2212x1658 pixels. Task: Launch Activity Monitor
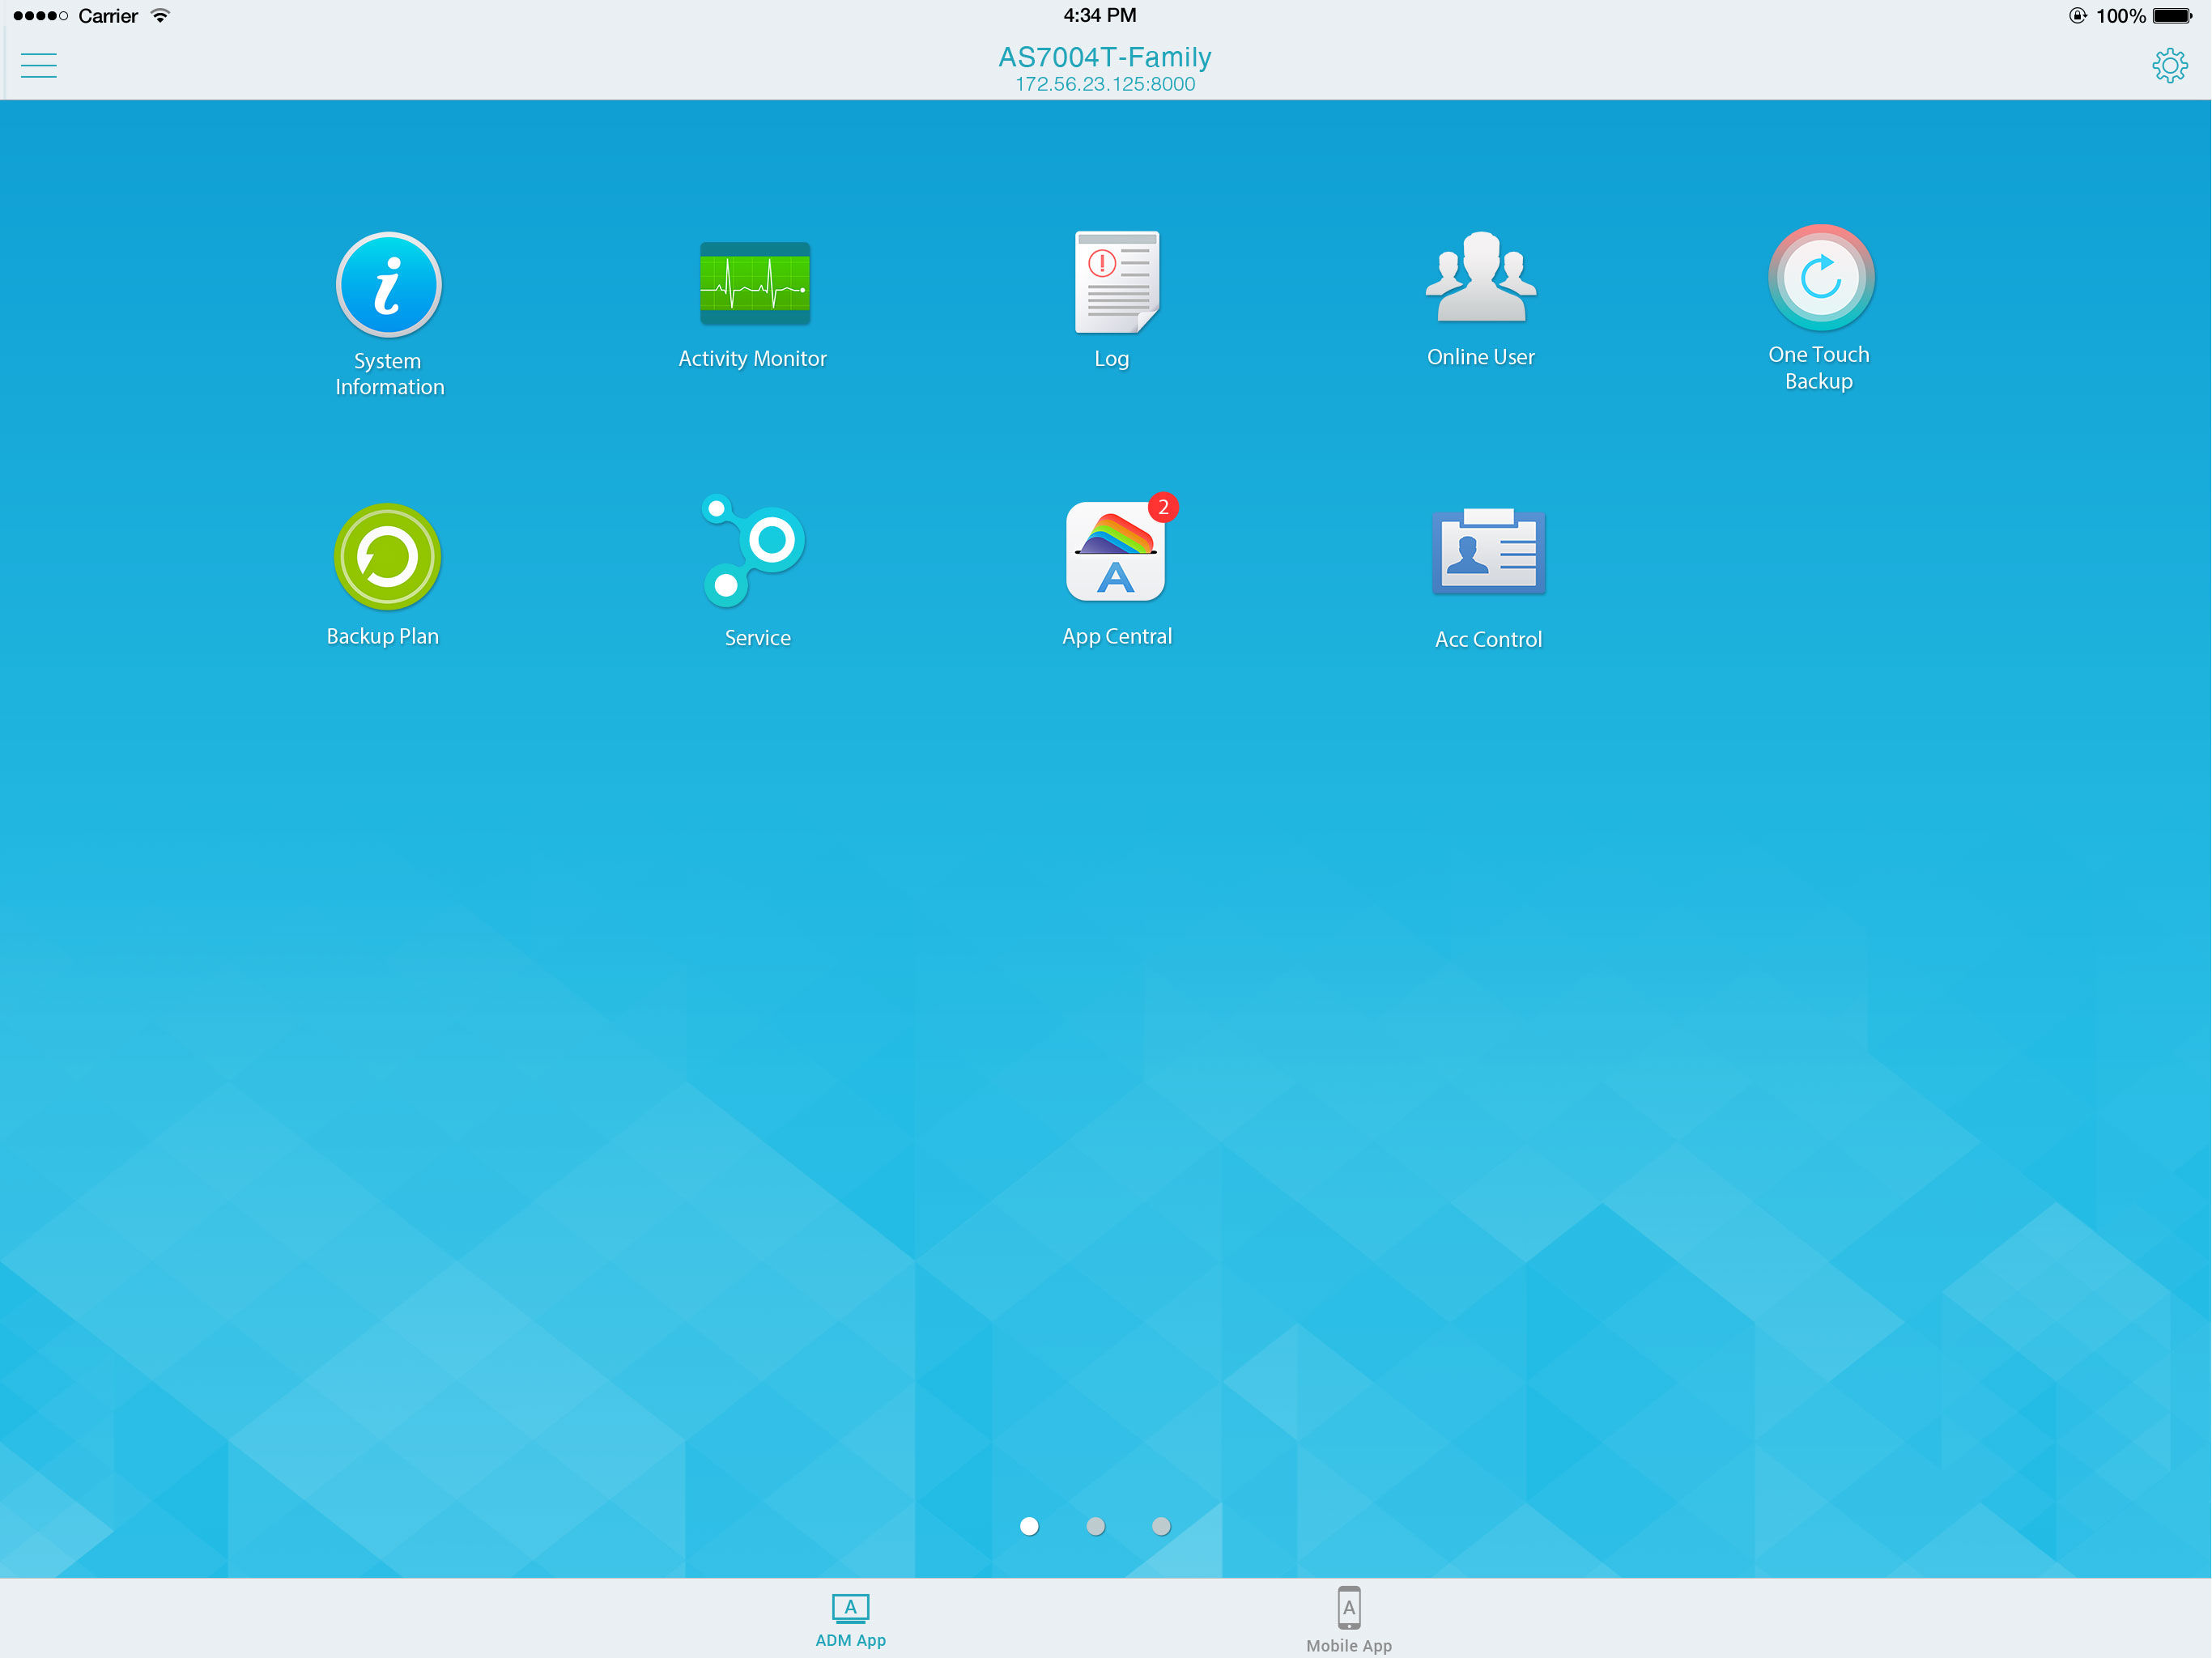point(754,284)
